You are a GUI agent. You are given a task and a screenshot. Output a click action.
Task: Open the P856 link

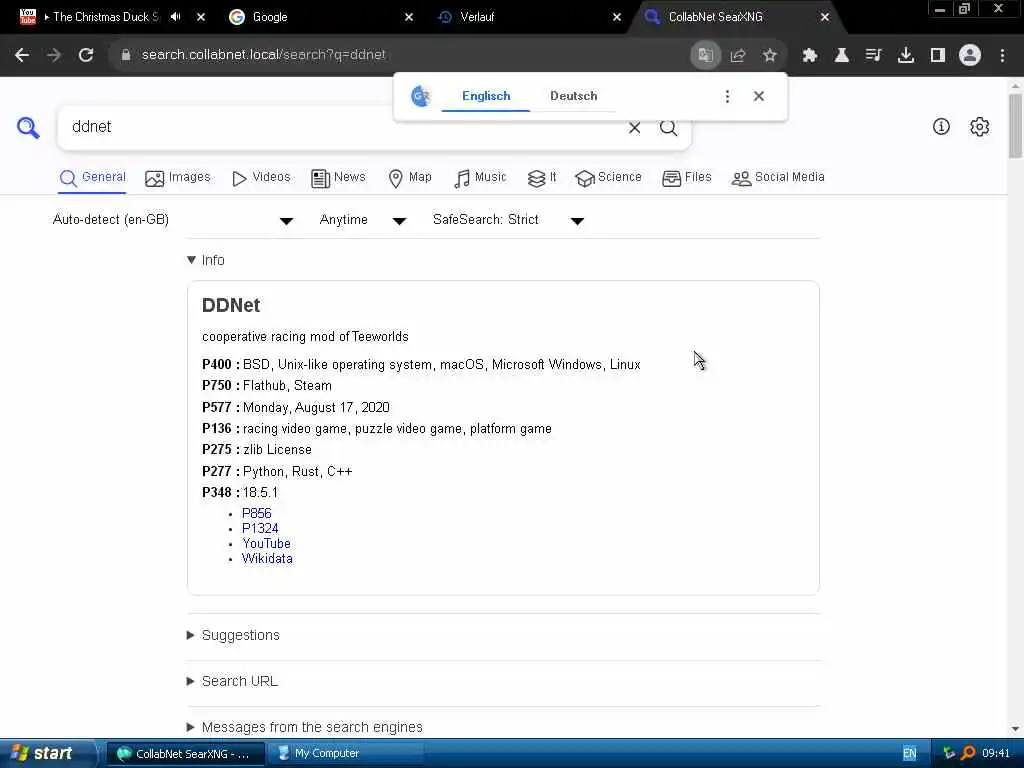coord(257,514)
